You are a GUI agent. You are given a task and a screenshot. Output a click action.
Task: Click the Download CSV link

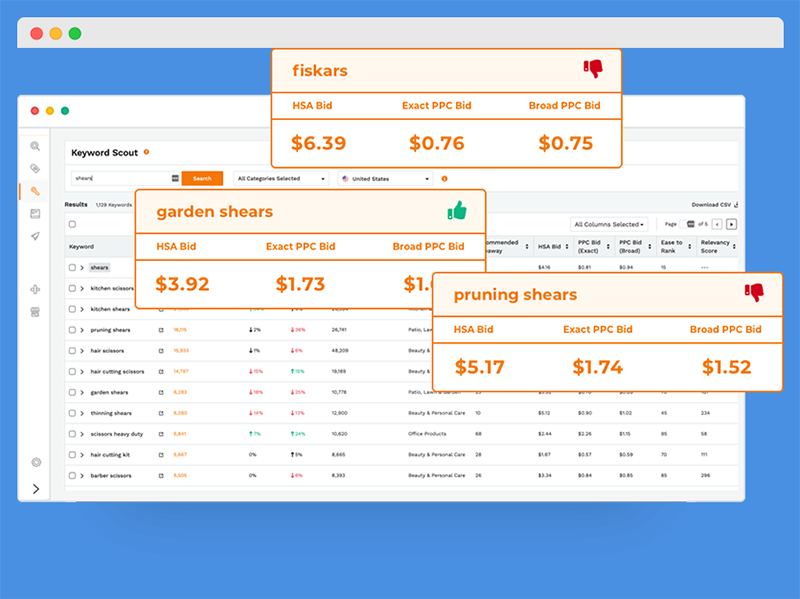[x=715, y=205]
